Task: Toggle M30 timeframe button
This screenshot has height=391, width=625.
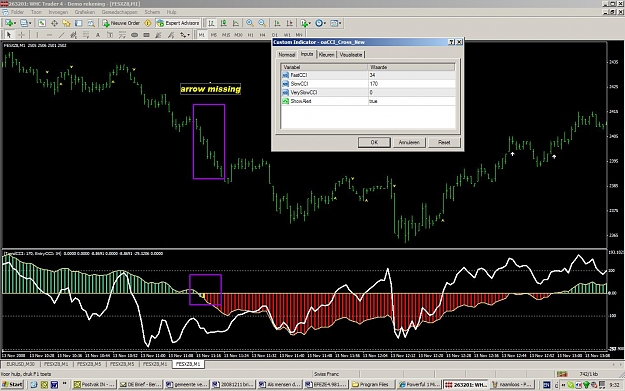Action: click(x=238, y=35)
